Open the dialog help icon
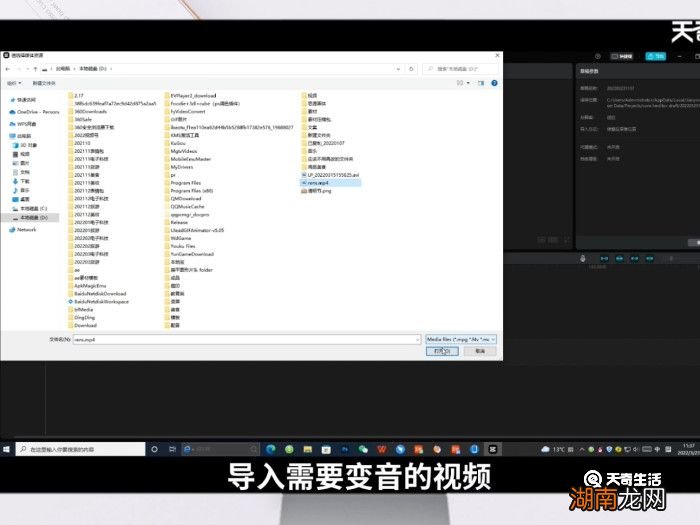 click(494, 83)
